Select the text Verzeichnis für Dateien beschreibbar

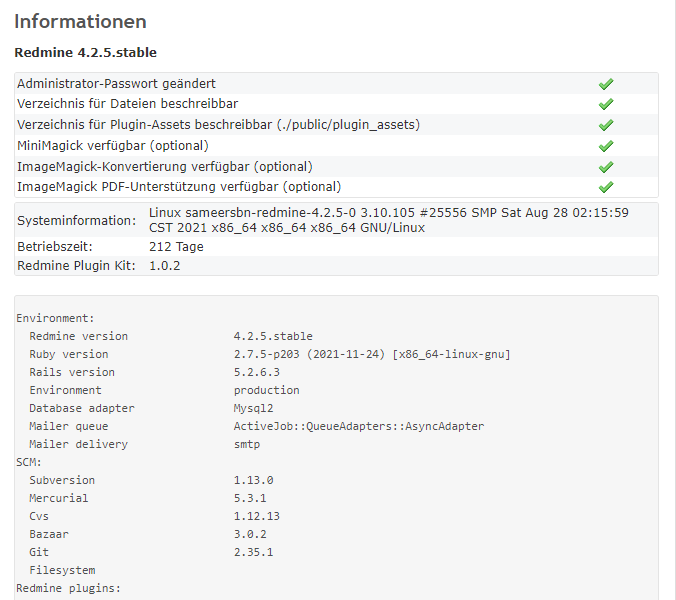(127, 104)
